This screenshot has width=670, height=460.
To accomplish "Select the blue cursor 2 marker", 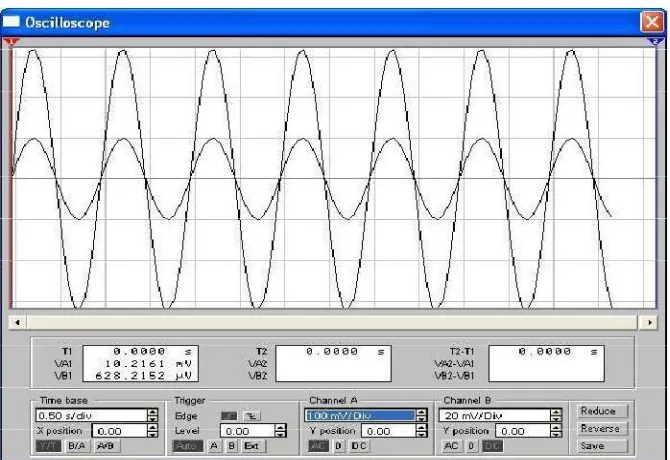I will 654,41.
